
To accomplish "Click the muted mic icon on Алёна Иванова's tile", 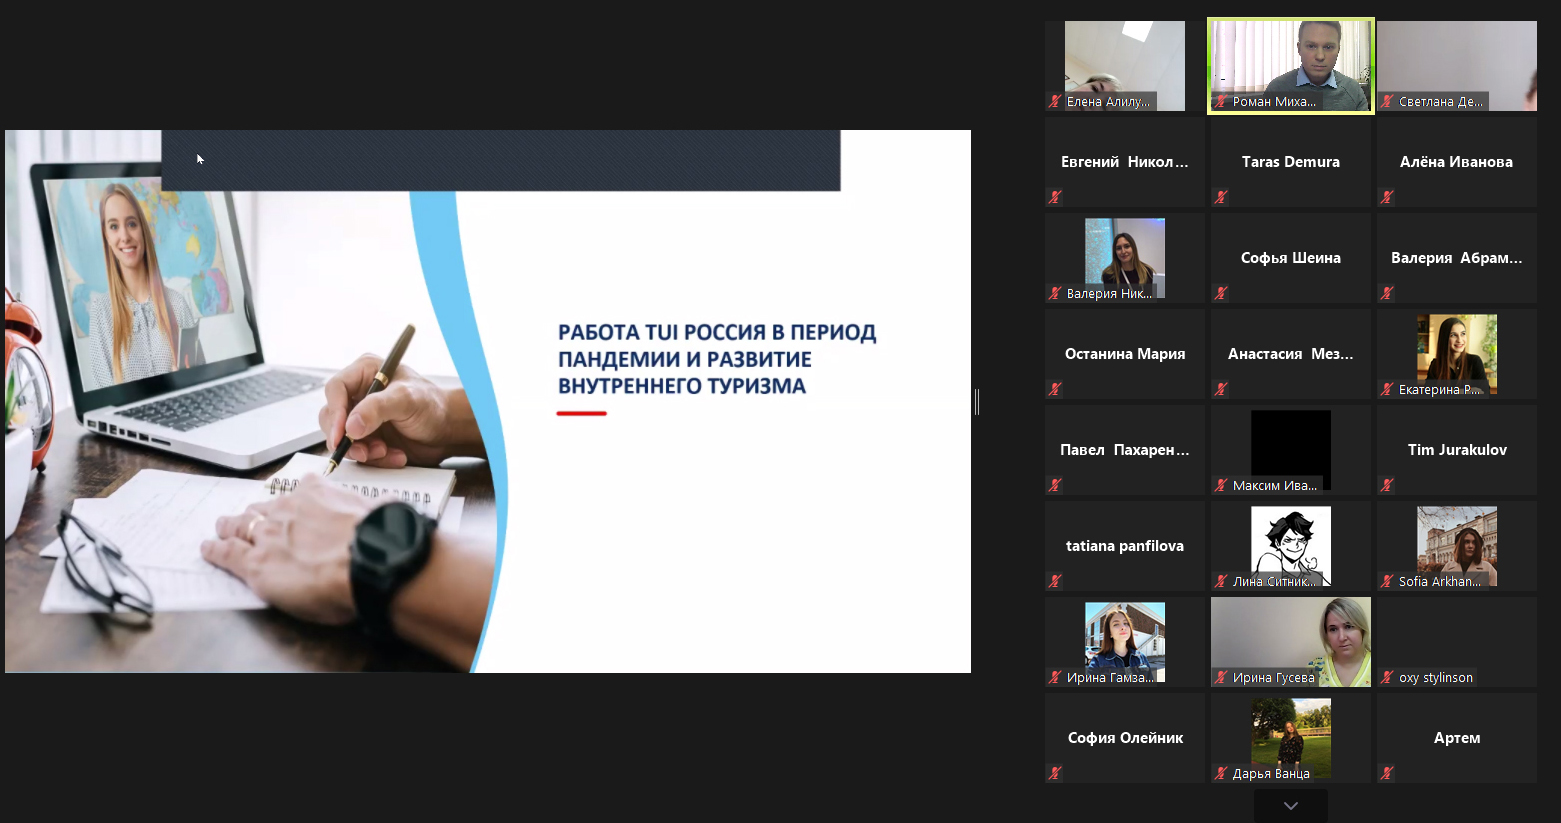I will point(1387,197).
